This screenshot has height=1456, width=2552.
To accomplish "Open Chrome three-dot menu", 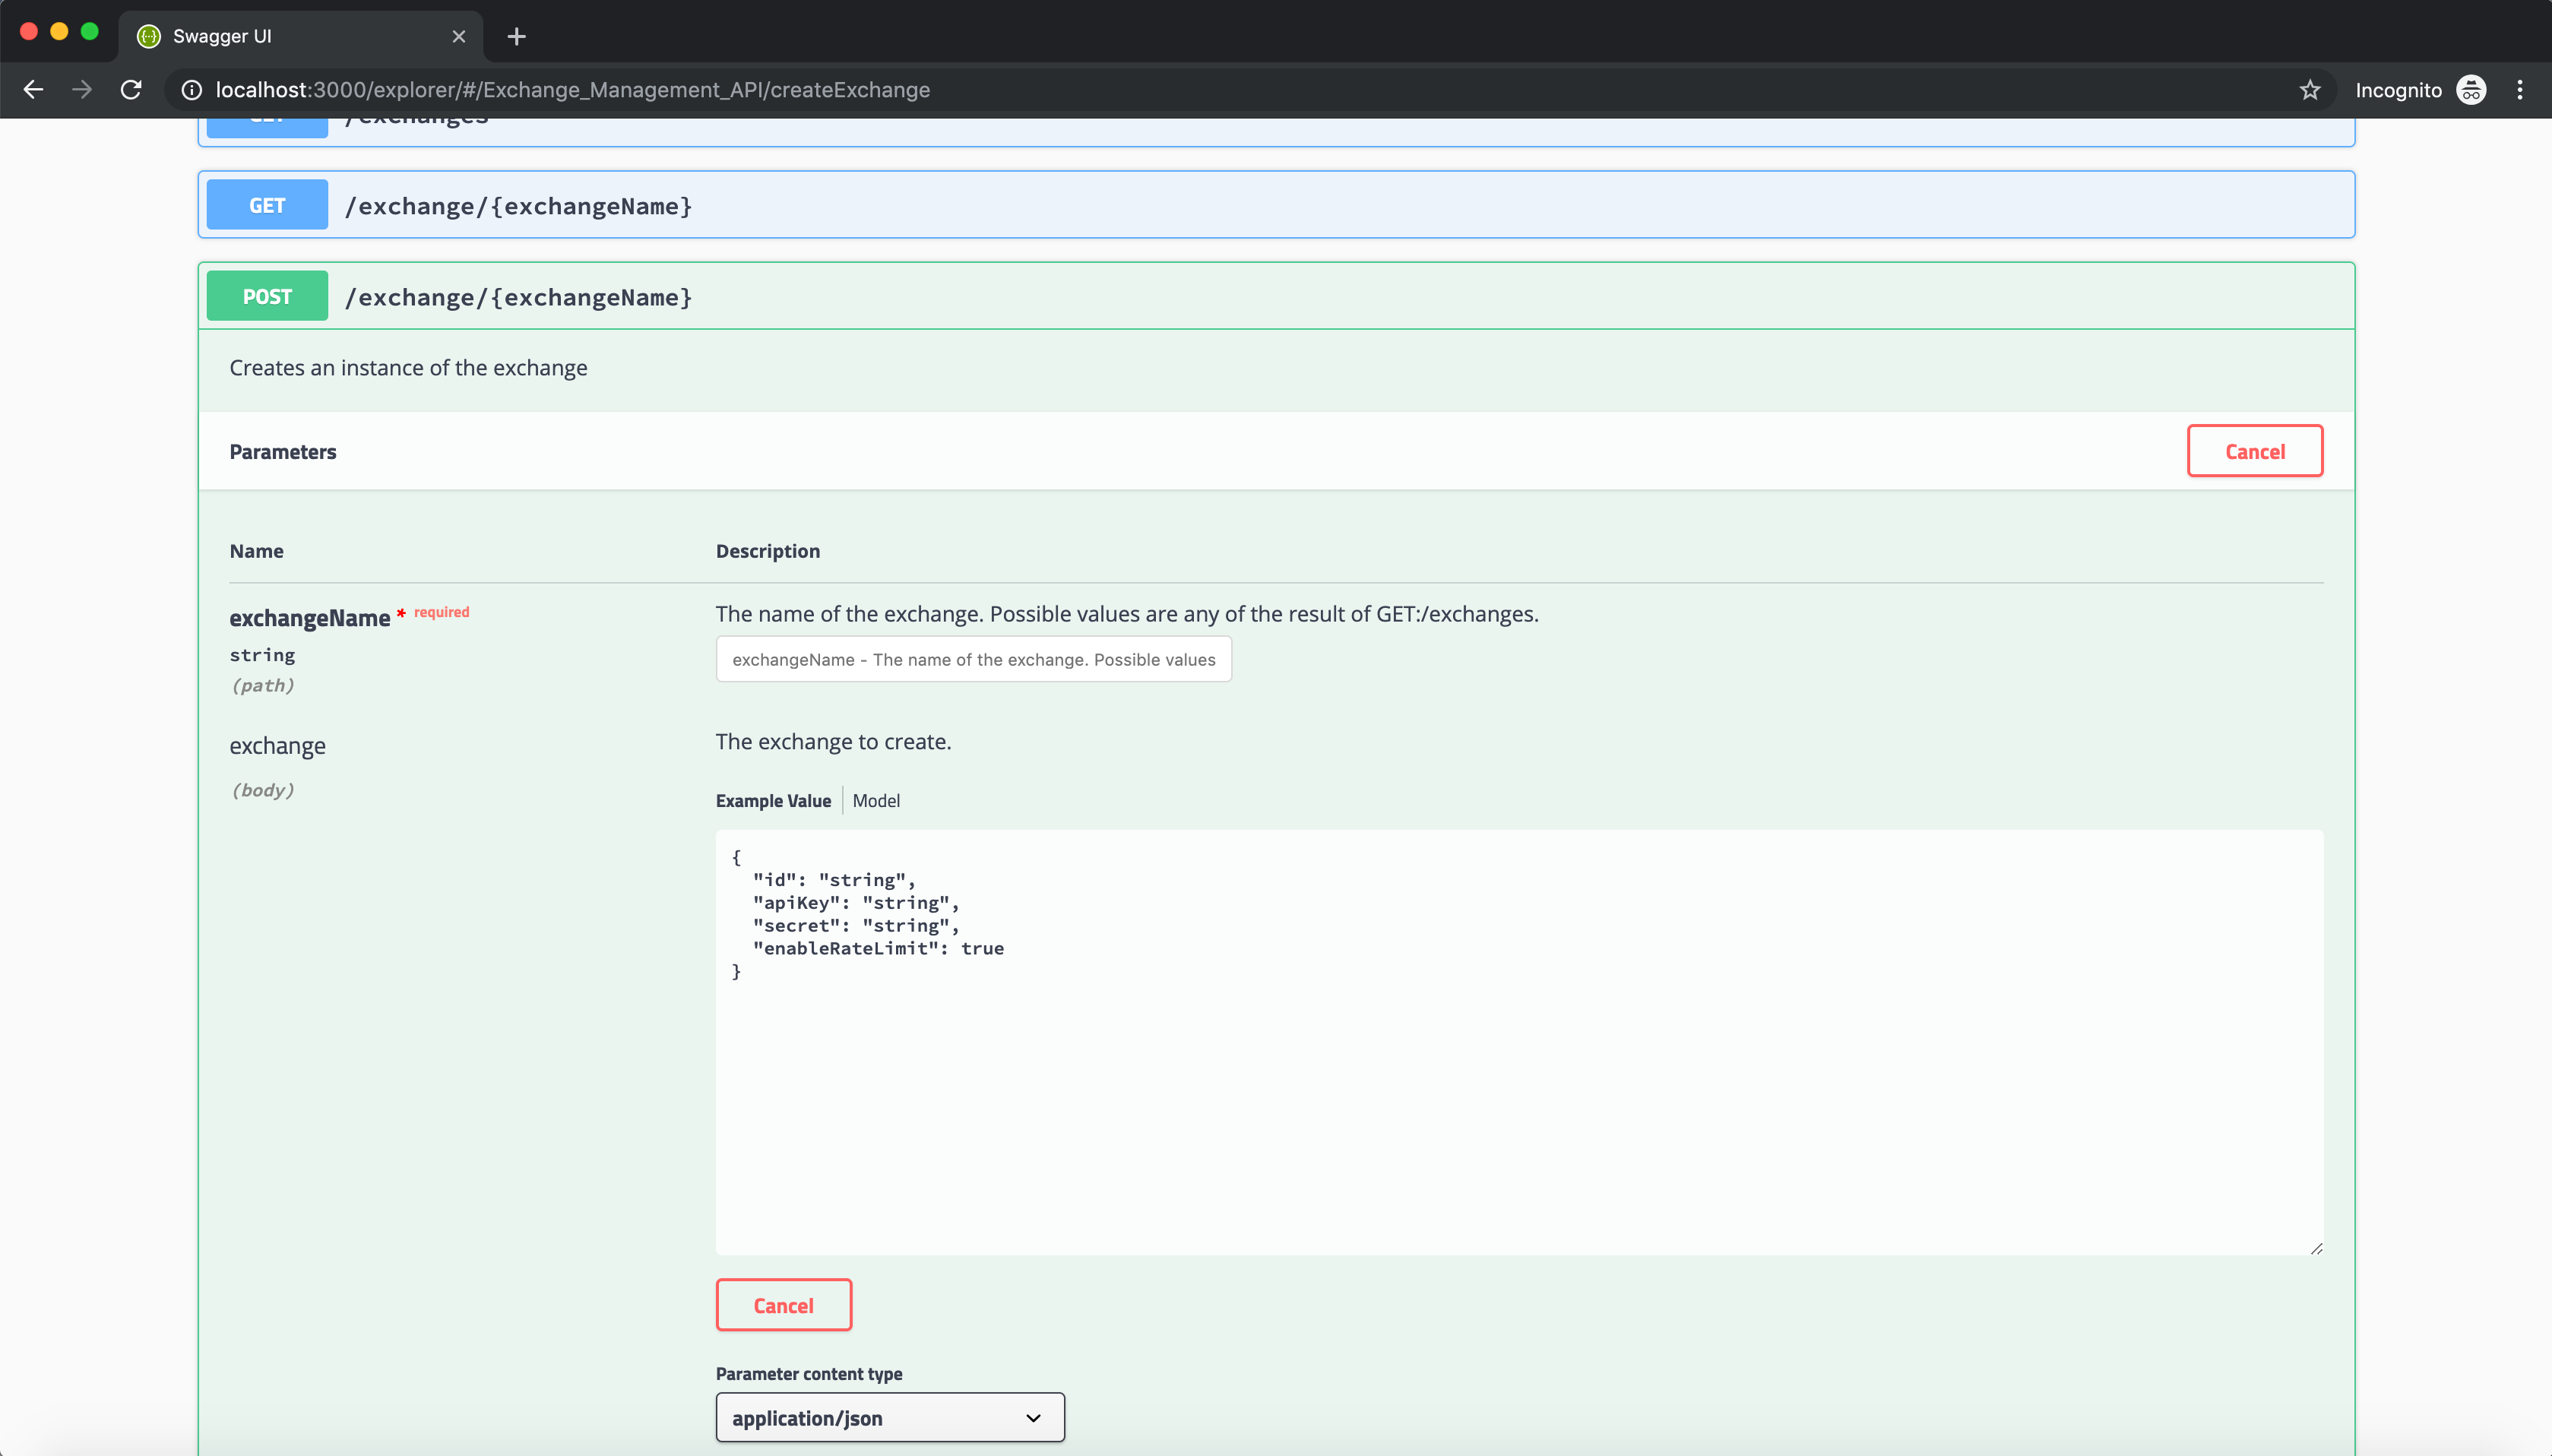I will point(2519,90).
